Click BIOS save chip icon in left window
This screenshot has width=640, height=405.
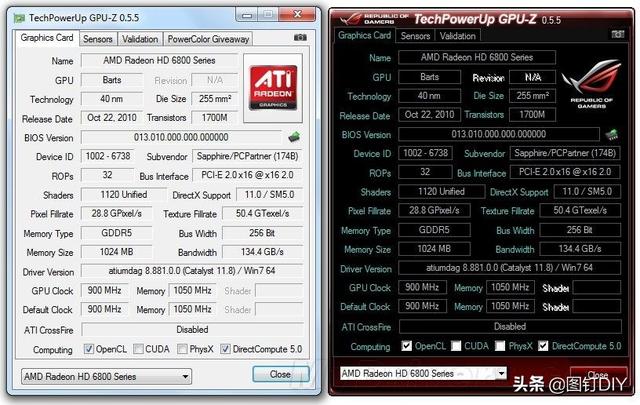pos(294,137)
